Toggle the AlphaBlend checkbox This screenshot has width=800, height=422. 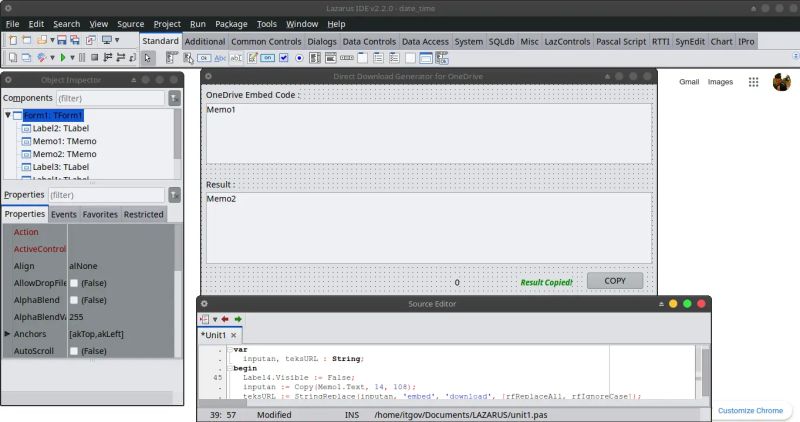coord(74,300)
